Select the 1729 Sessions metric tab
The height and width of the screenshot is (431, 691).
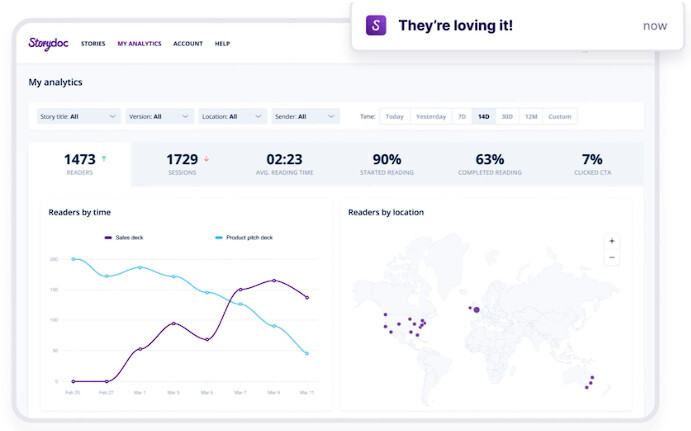coord(182,164)
